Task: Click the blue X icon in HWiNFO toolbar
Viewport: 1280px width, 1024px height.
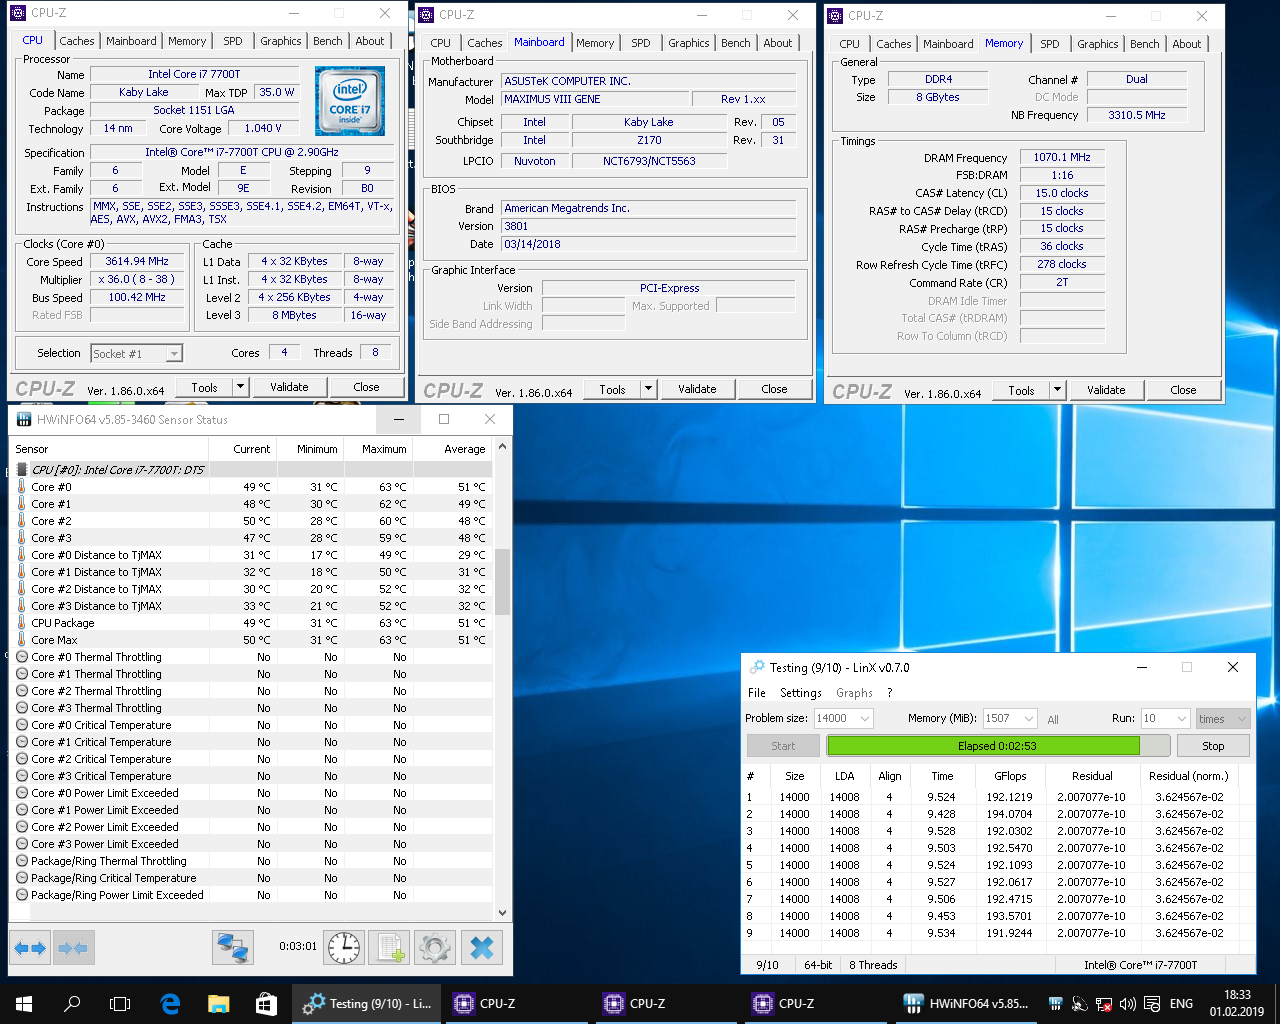Action: coord(481,947)
